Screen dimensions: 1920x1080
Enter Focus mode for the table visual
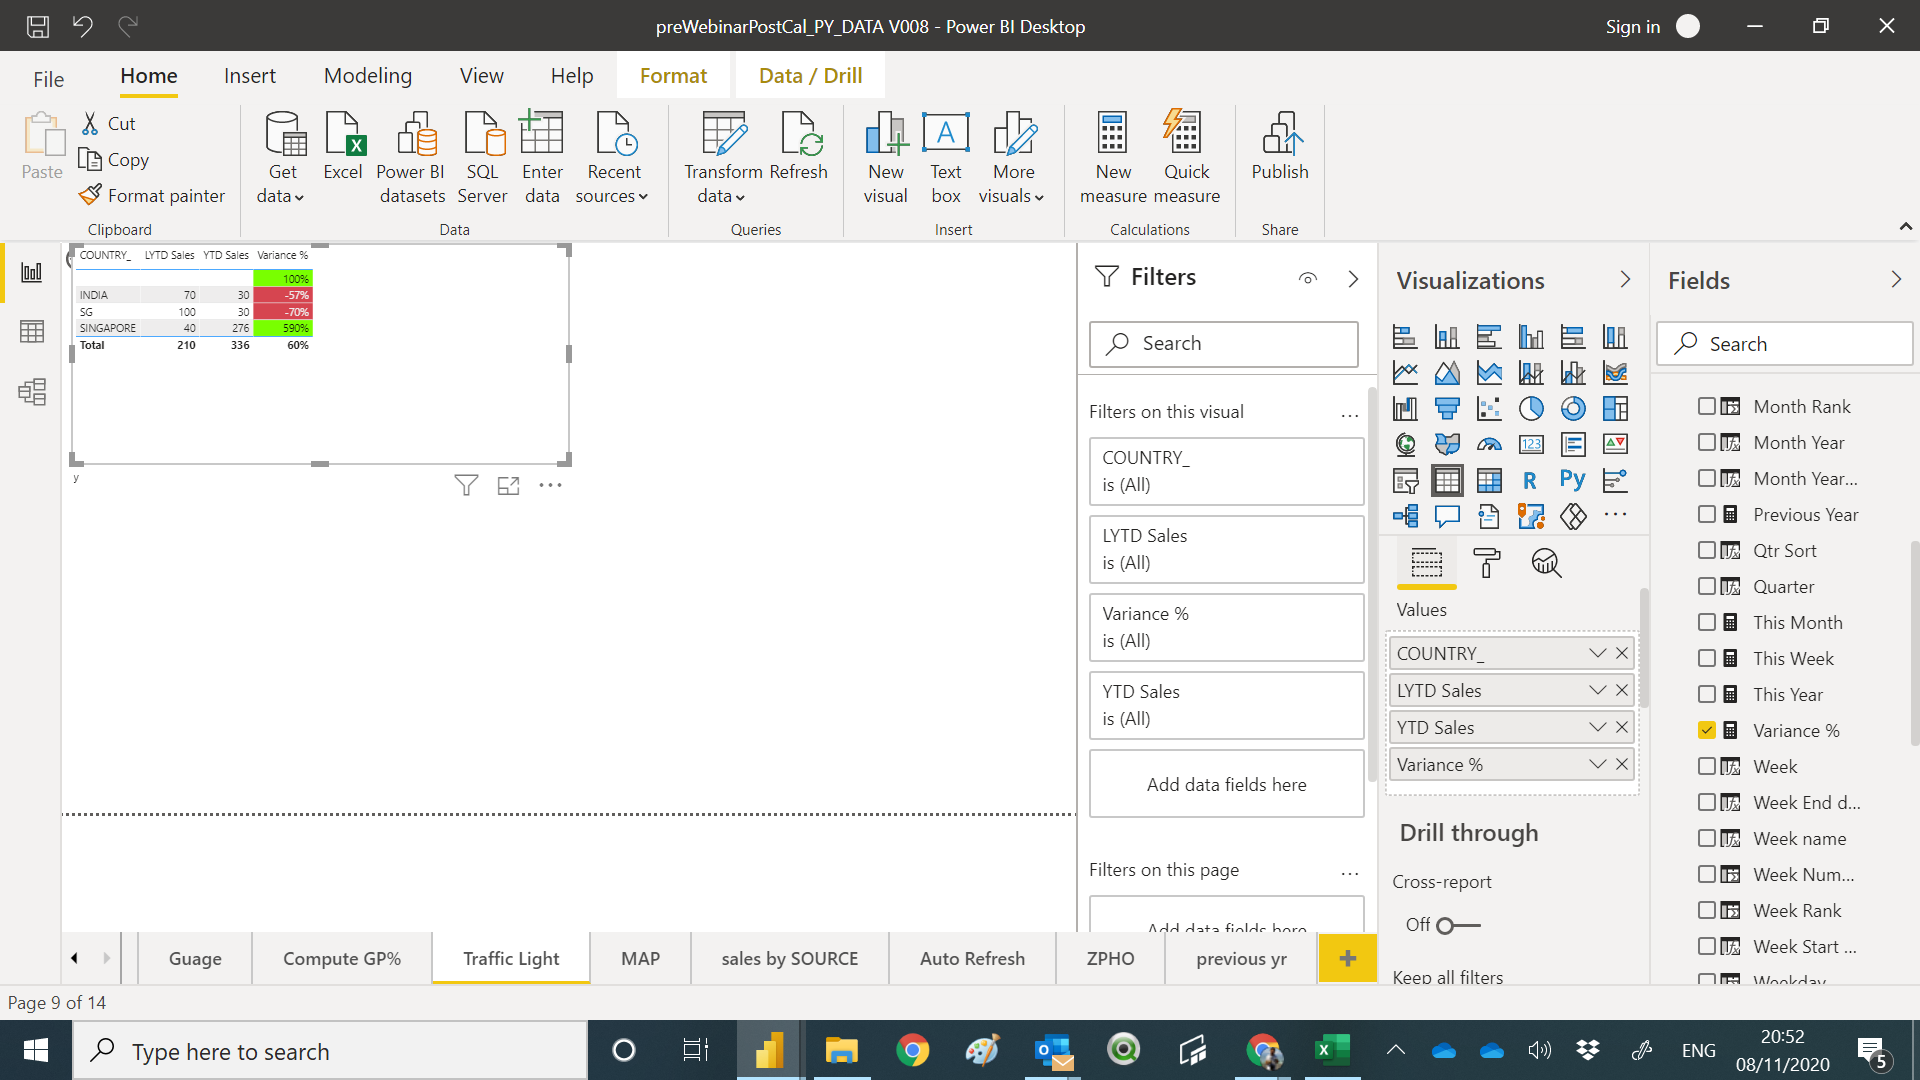point(509,486)
